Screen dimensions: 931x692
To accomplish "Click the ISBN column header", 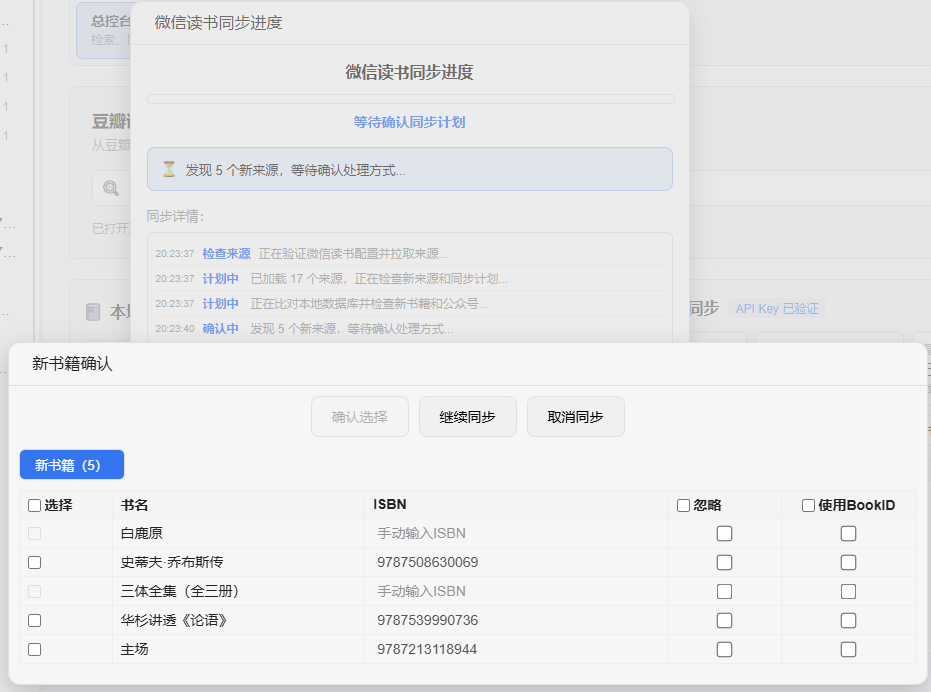I will [390, 505].
